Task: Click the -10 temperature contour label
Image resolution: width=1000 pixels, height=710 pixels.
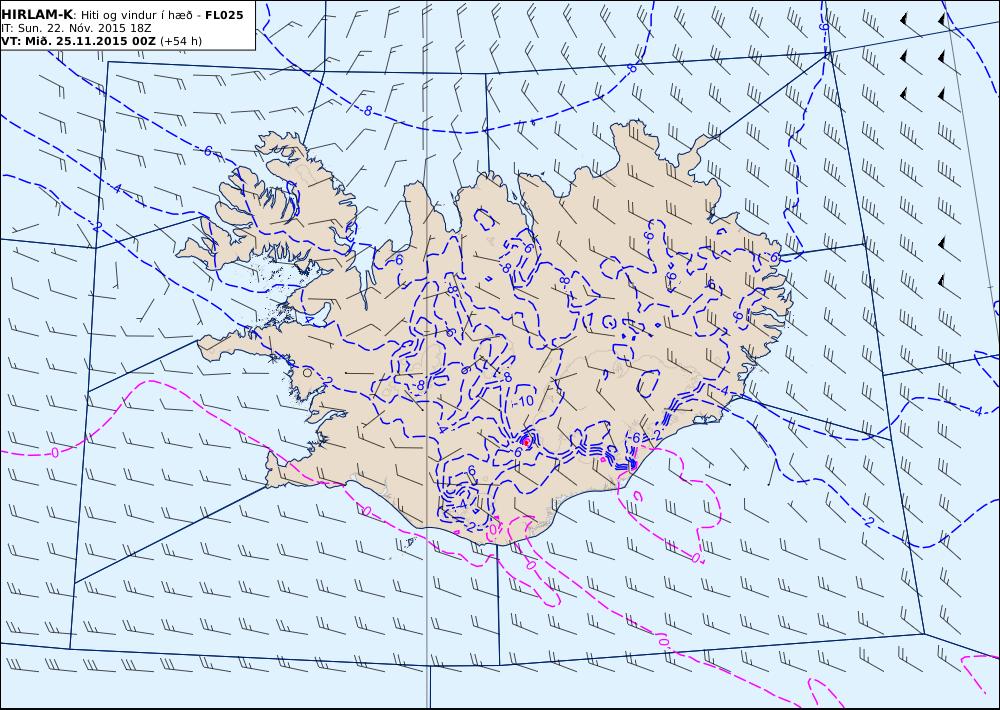Action: (x=523, y=401)
